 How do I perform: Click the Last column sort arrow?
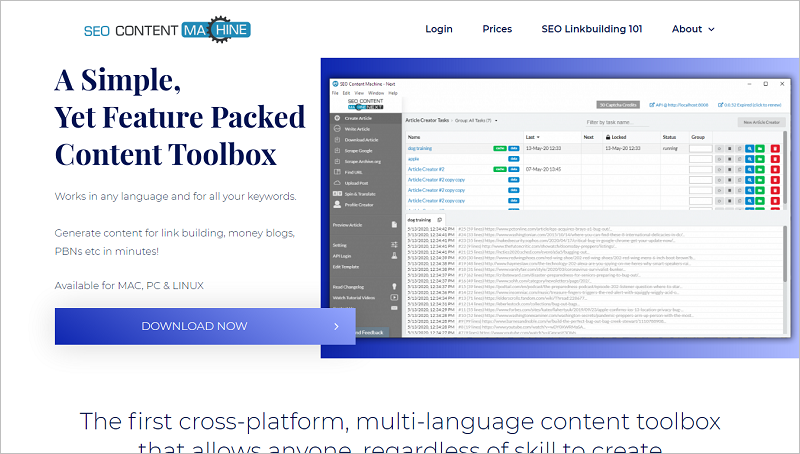click(x=538, y=137)
